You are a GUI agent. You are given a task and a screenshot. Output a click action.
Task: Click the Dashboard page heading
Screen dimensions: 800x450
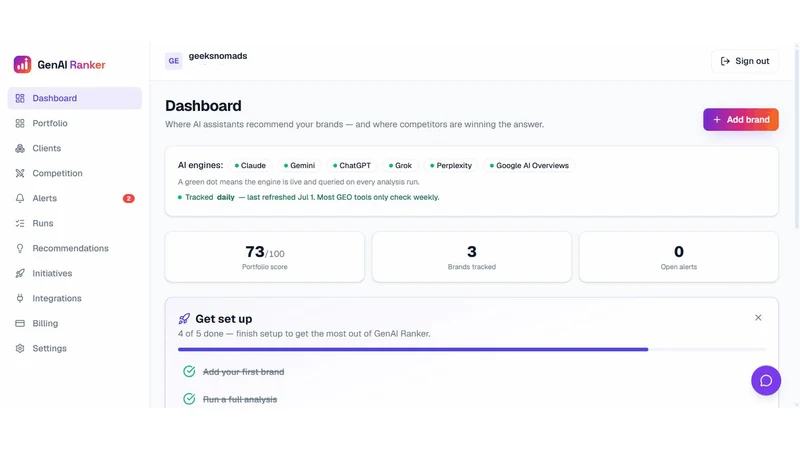pyautogui.click(x=203, y=106)
